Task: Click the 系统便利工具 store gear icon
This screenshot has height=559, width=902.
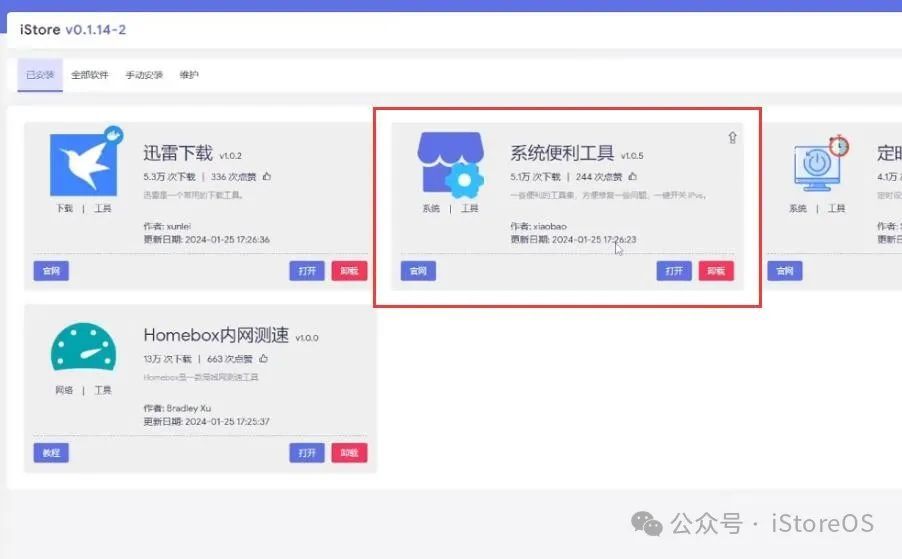Action: tap(450, 164)
